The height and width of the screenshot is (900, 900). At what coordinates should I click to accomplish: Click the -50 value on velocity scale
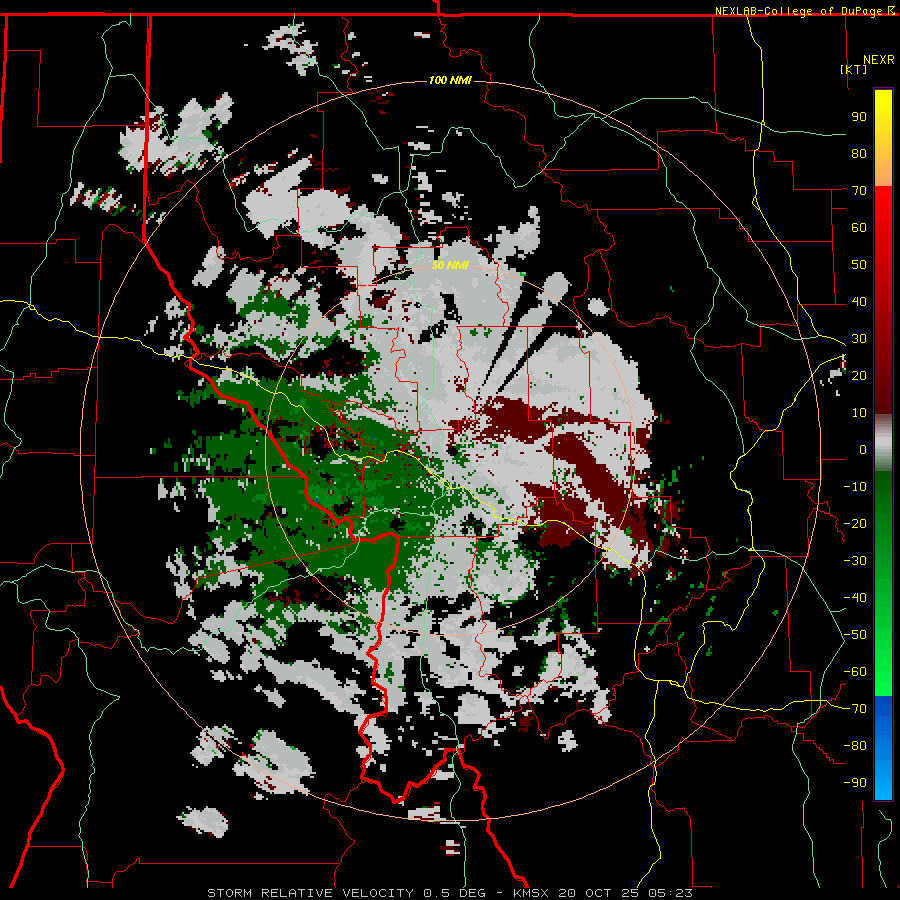click(x=855, y=635)
